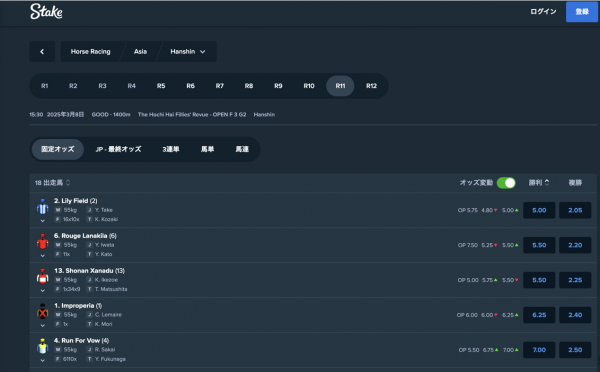Bet Rouge Lanakila place odds 2.20
The image size is (600, 372).
(575, 245)
